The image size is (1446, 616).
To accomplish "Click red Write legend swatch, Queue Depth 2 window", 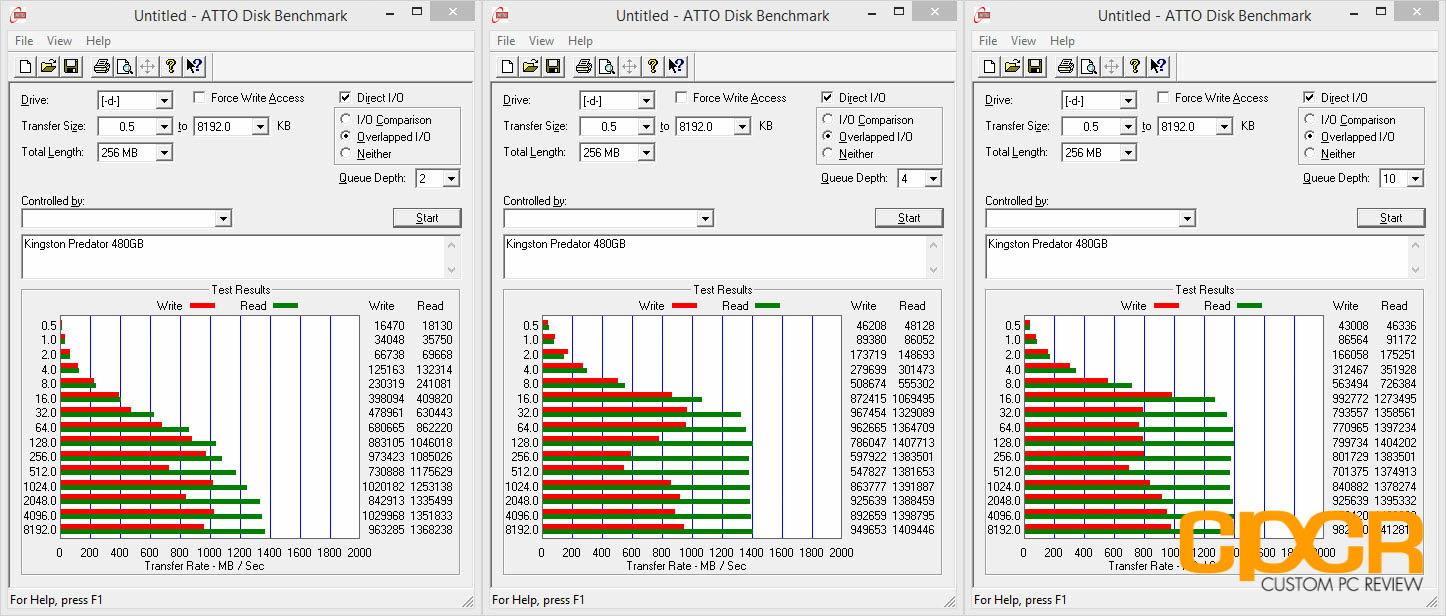I will click(202, 306).
